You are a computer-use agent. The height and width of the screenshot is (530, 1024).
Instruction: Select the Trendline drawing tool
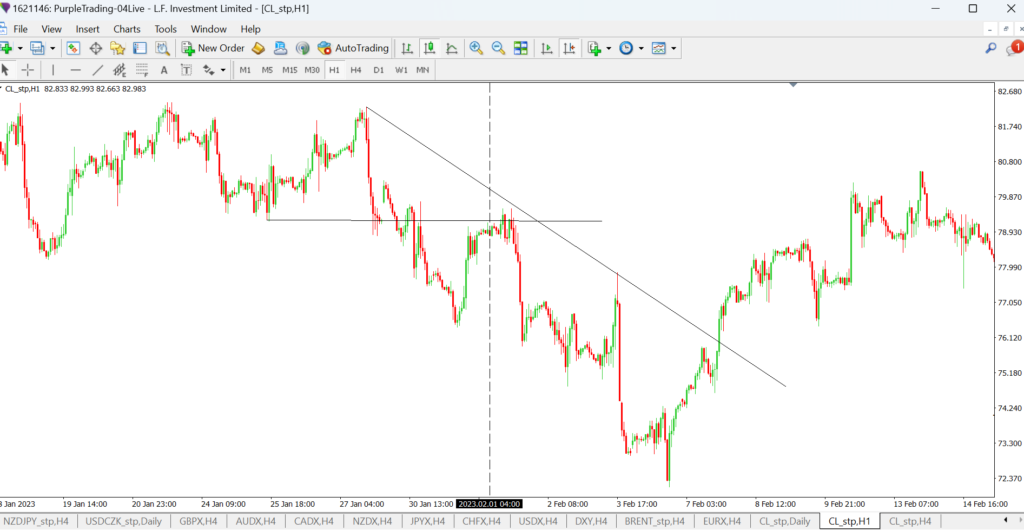pos(98,70)
